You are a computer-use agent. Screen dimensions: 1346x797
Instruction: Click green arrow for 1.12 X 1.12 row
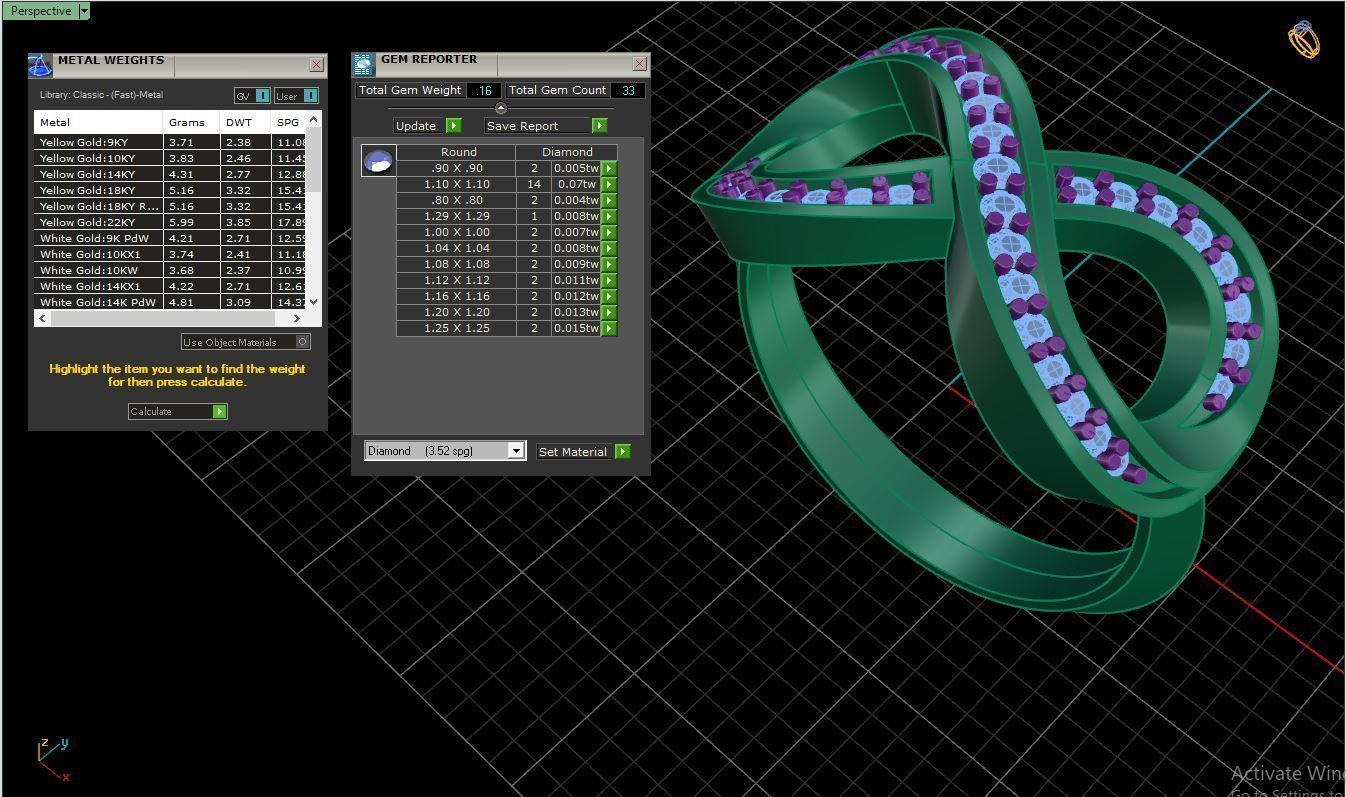[x=608, y=281]
